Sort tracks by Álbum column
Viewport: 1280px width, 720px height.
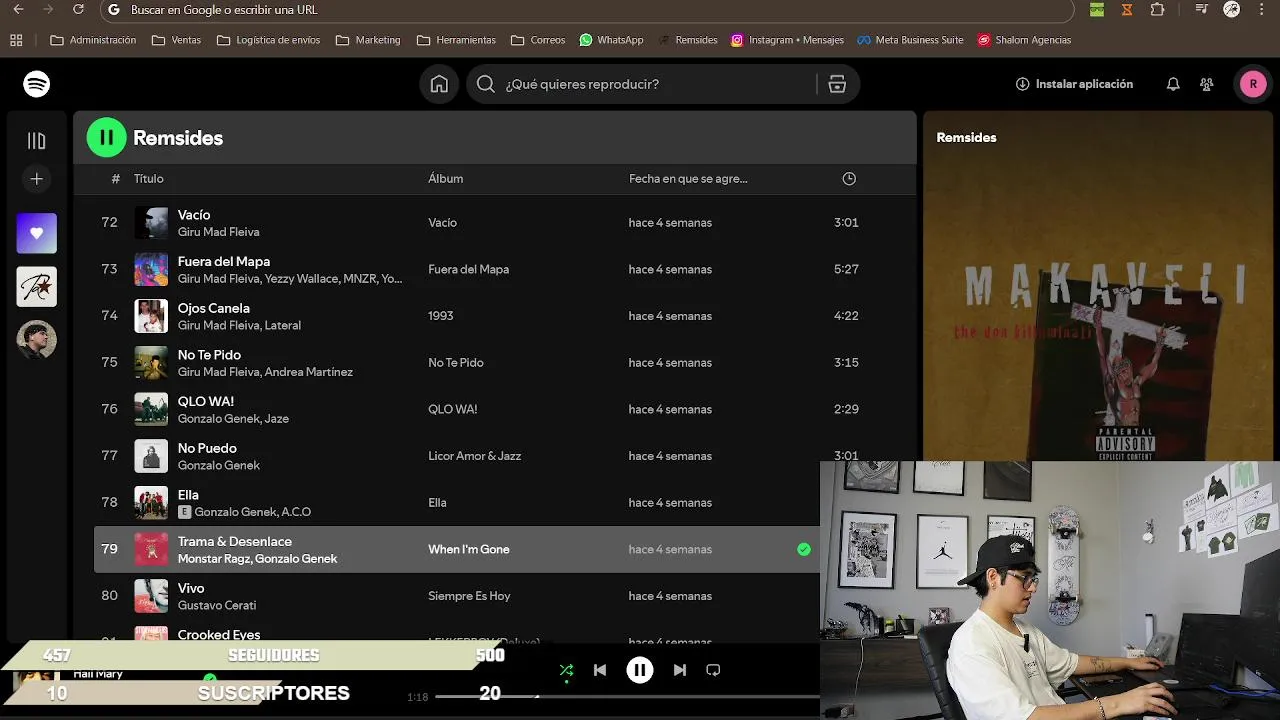445,179
